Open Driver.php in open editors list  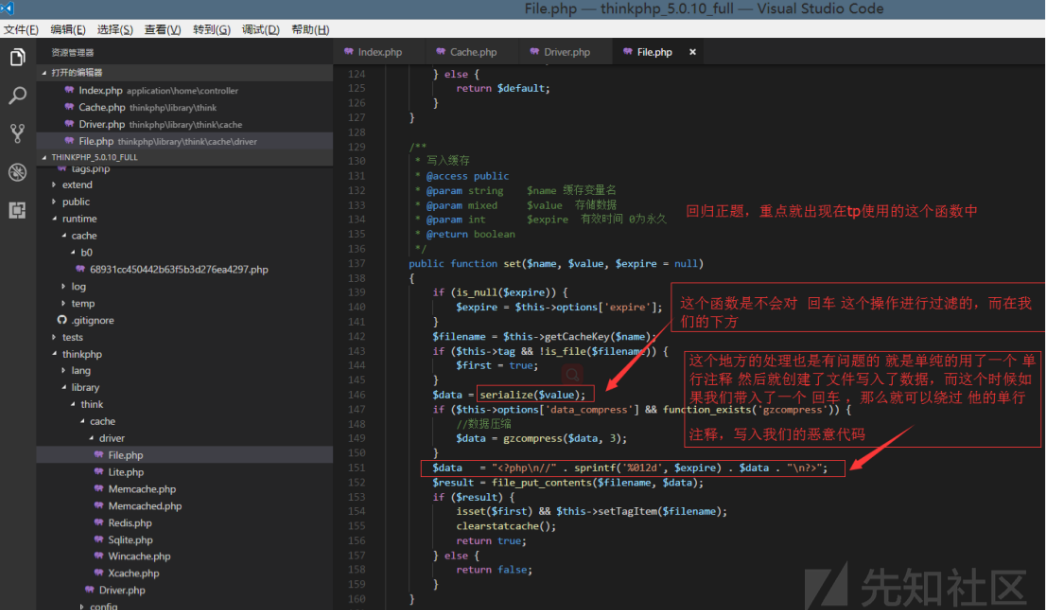click(185, 124)
